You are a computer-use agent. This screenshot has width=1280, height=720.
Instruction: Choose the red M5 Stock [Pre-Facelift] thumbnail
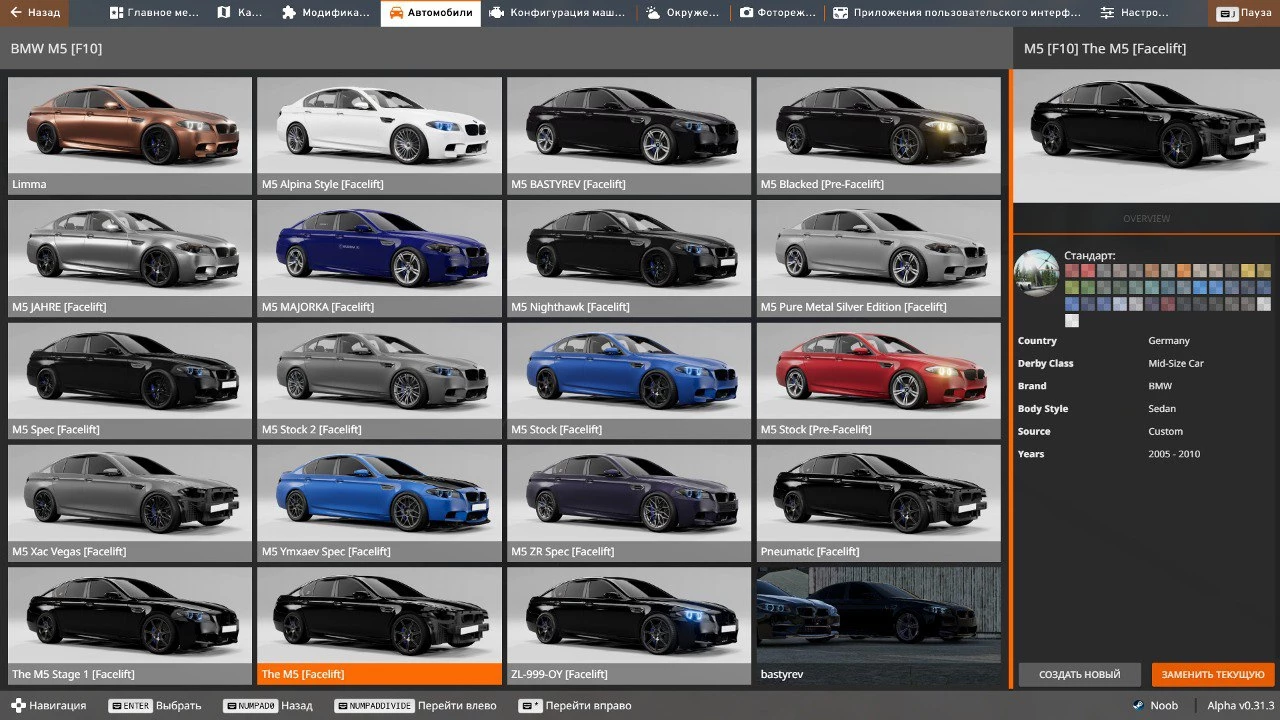coord(878,380)
